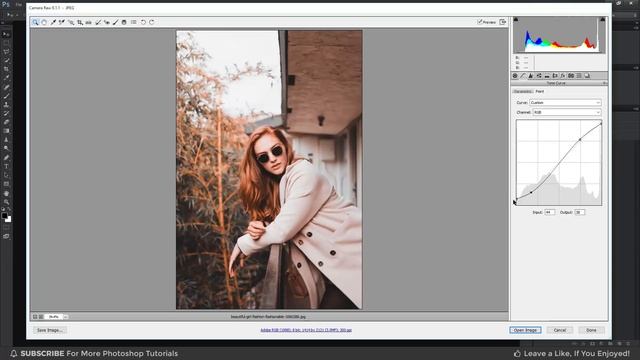The width and height of the screenshot is (640, 360).
Task: Open the Curve preset dropdown
Action: 565,102
